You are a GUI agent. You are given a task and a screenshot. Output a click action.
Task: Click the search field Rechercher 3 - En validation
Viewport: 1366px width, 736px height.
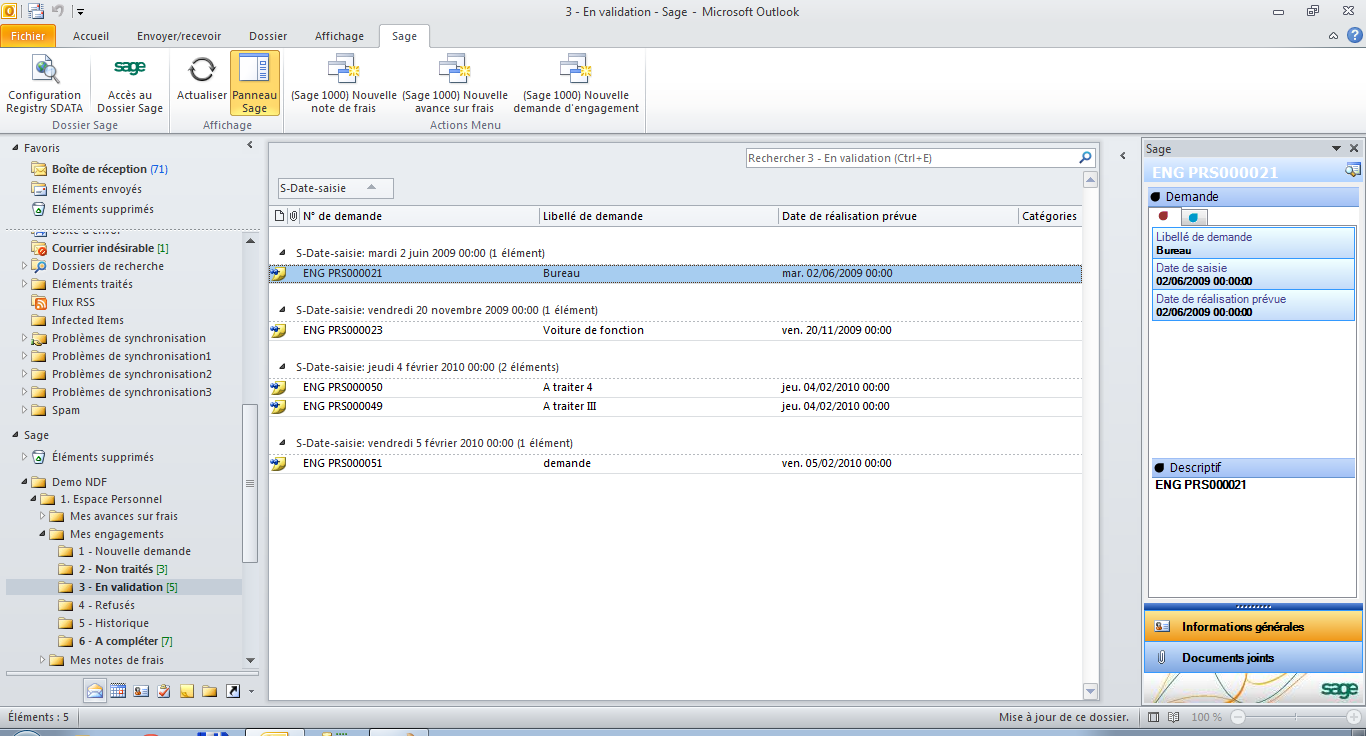point(911,158)
